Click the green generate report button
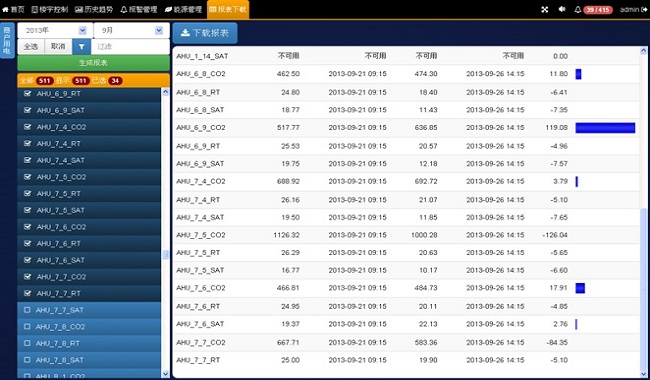 (94, 63)
